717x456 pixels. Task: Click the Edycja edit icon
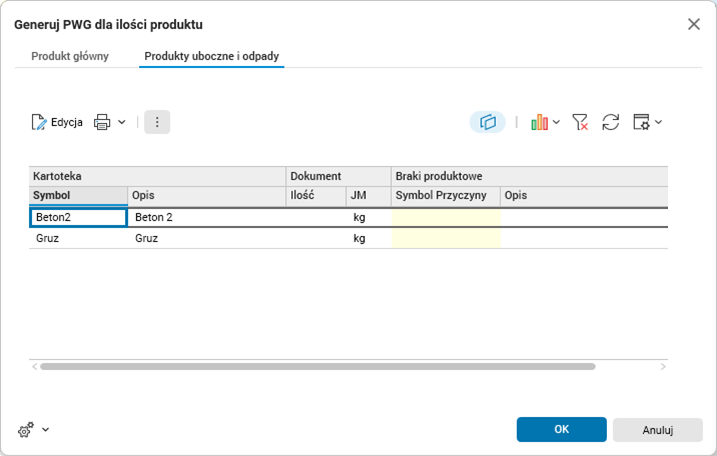pyautogui.click(x=40, y=122)
